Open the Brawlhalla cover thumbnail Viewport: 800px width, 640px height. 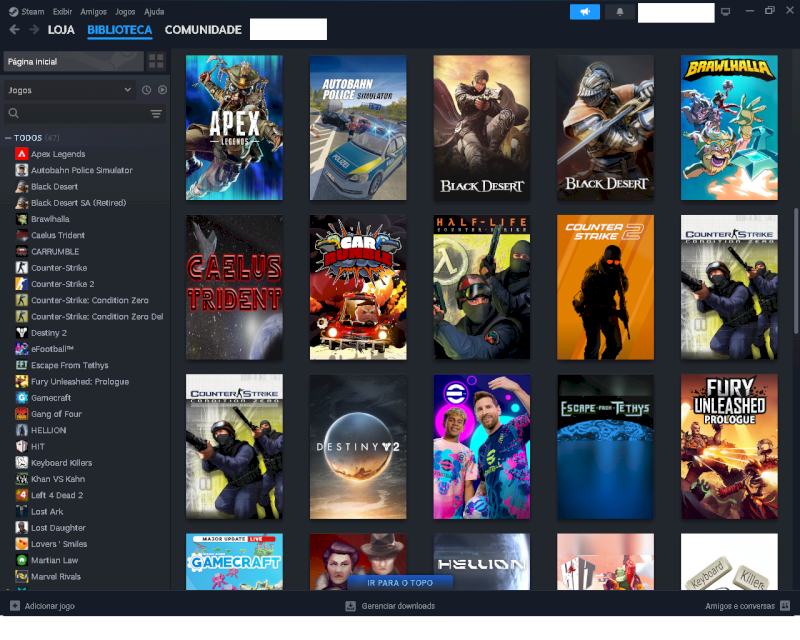tap(729, 128)
